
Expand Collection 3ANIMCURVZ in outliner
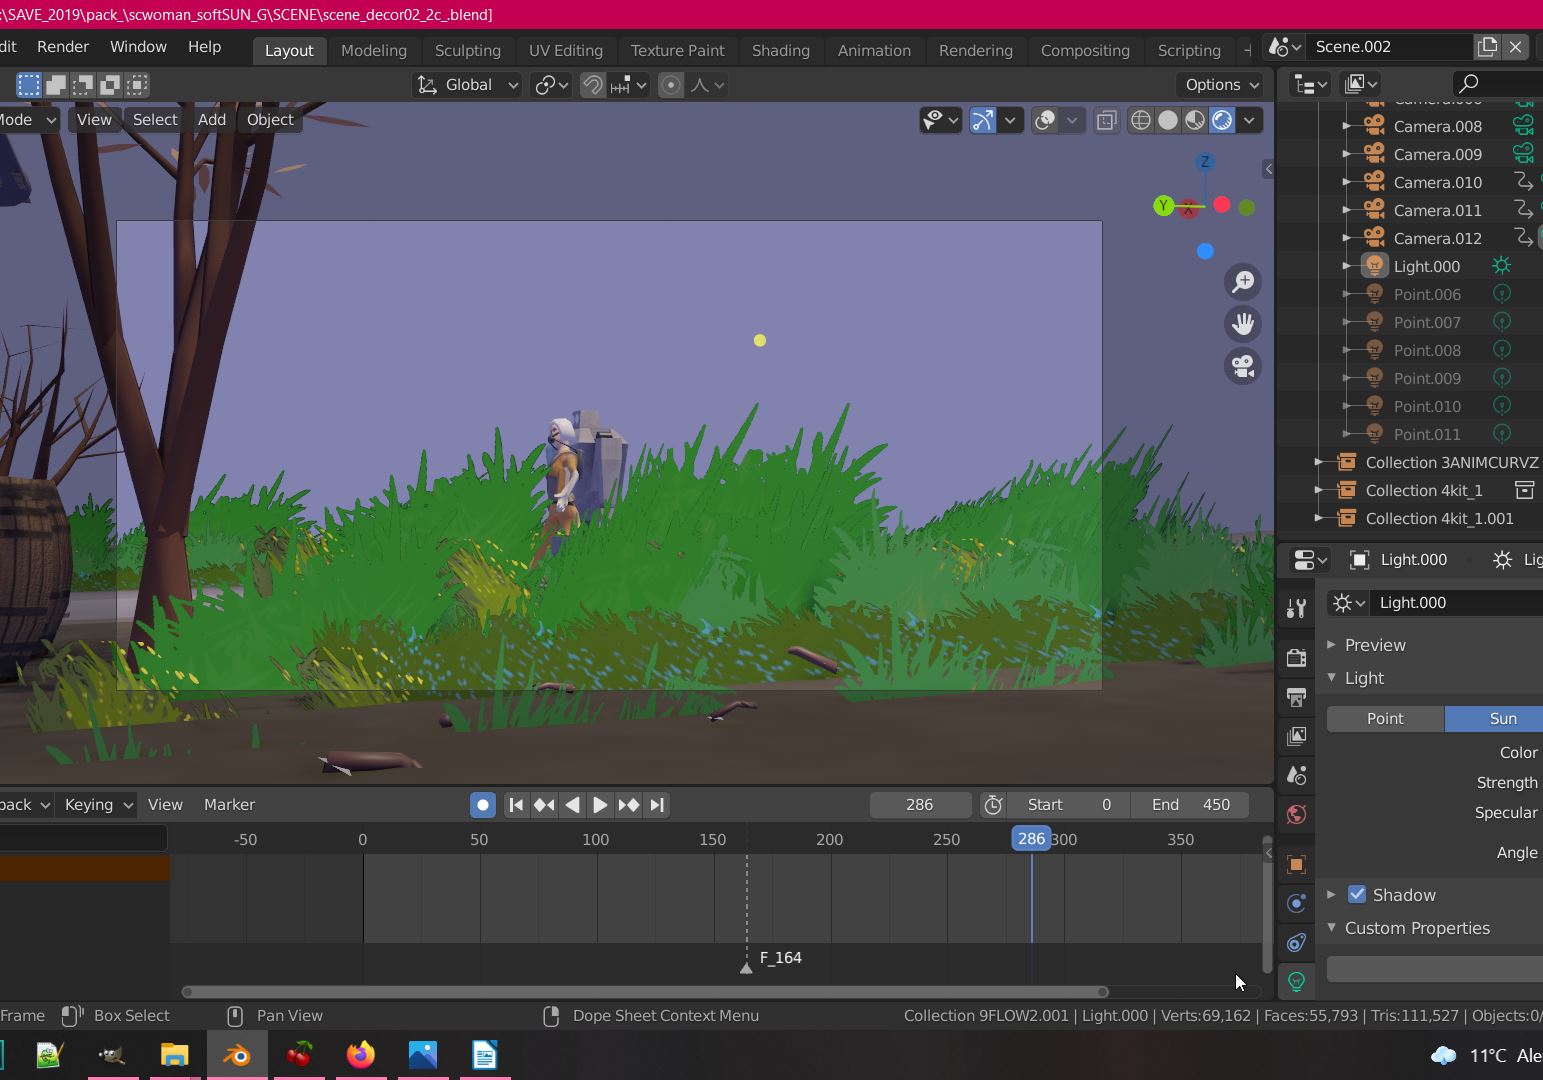click(x=1318, y=462)
